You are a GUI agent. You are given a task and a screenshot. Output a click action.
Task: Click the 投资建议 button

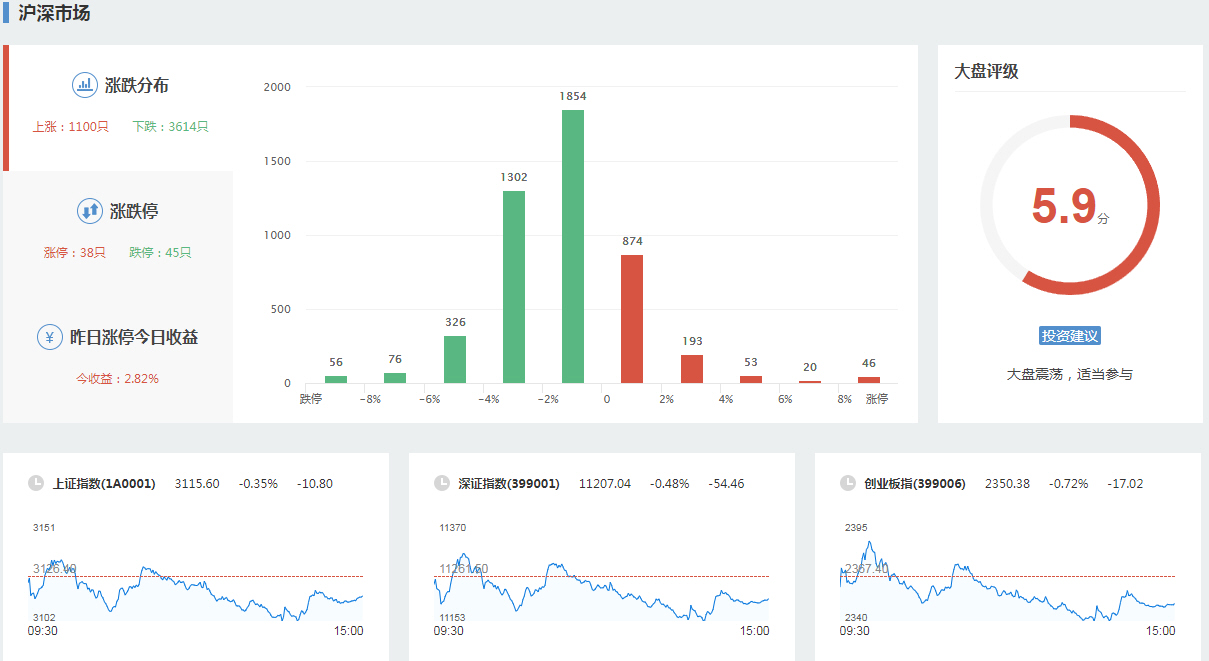1070,336
